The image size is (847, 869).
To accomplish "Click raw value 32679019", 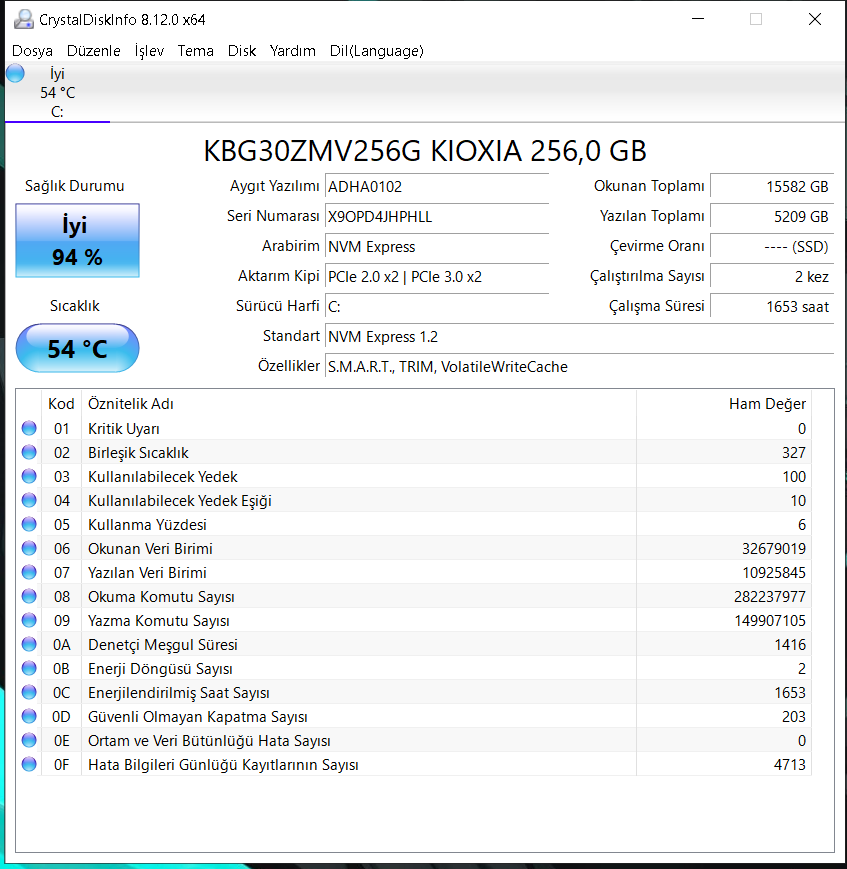I will tap(774, 549).
